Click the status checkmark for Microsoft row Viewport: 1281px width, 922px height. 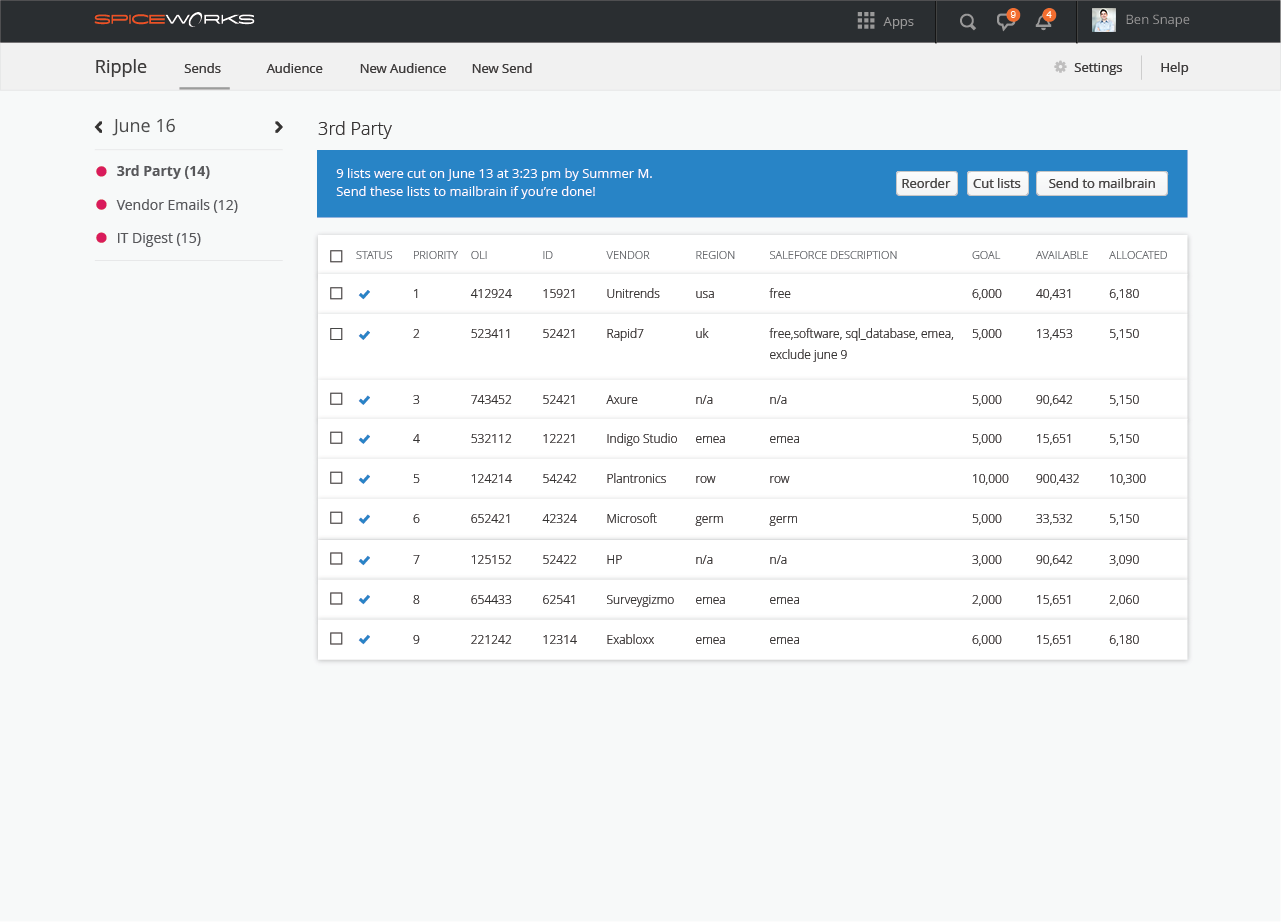pos(364,519)
